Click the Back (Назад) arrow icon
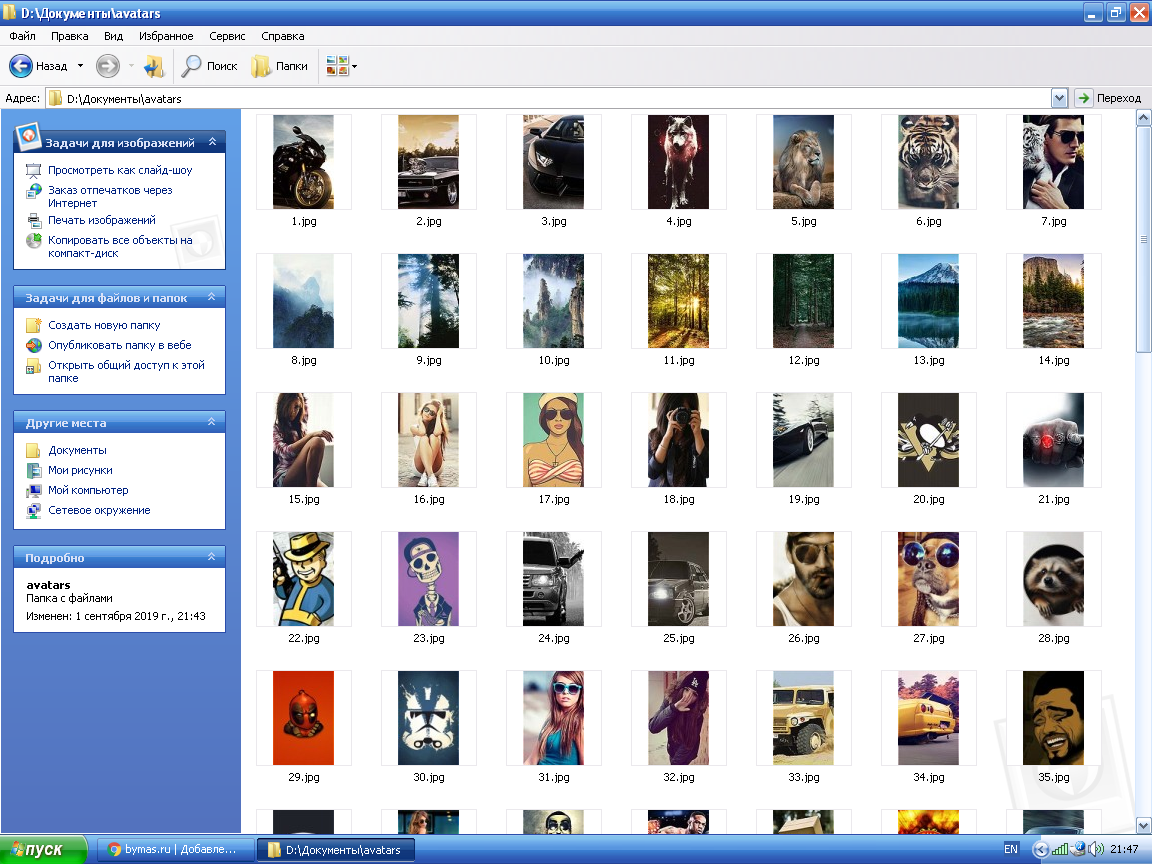 pos(21,66)
